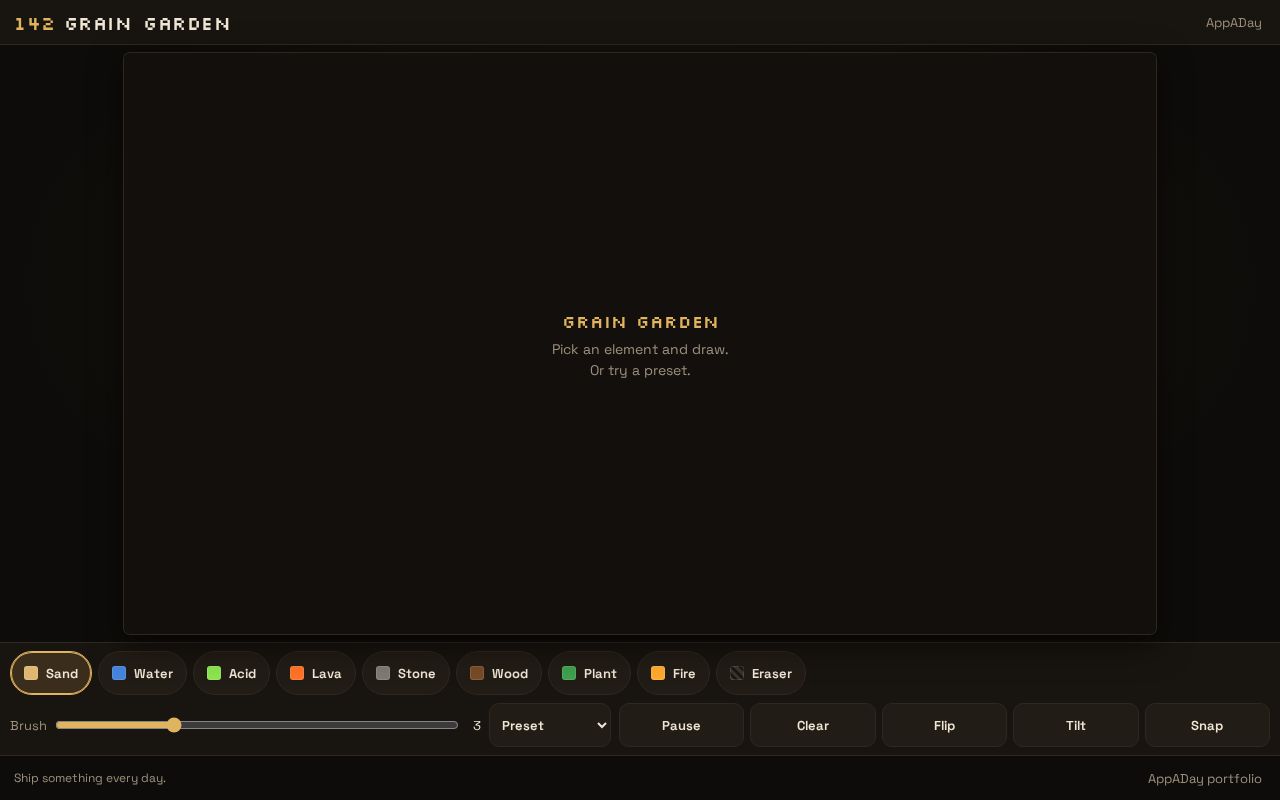
Task: Pause the simulation
Action: (681, 725)
